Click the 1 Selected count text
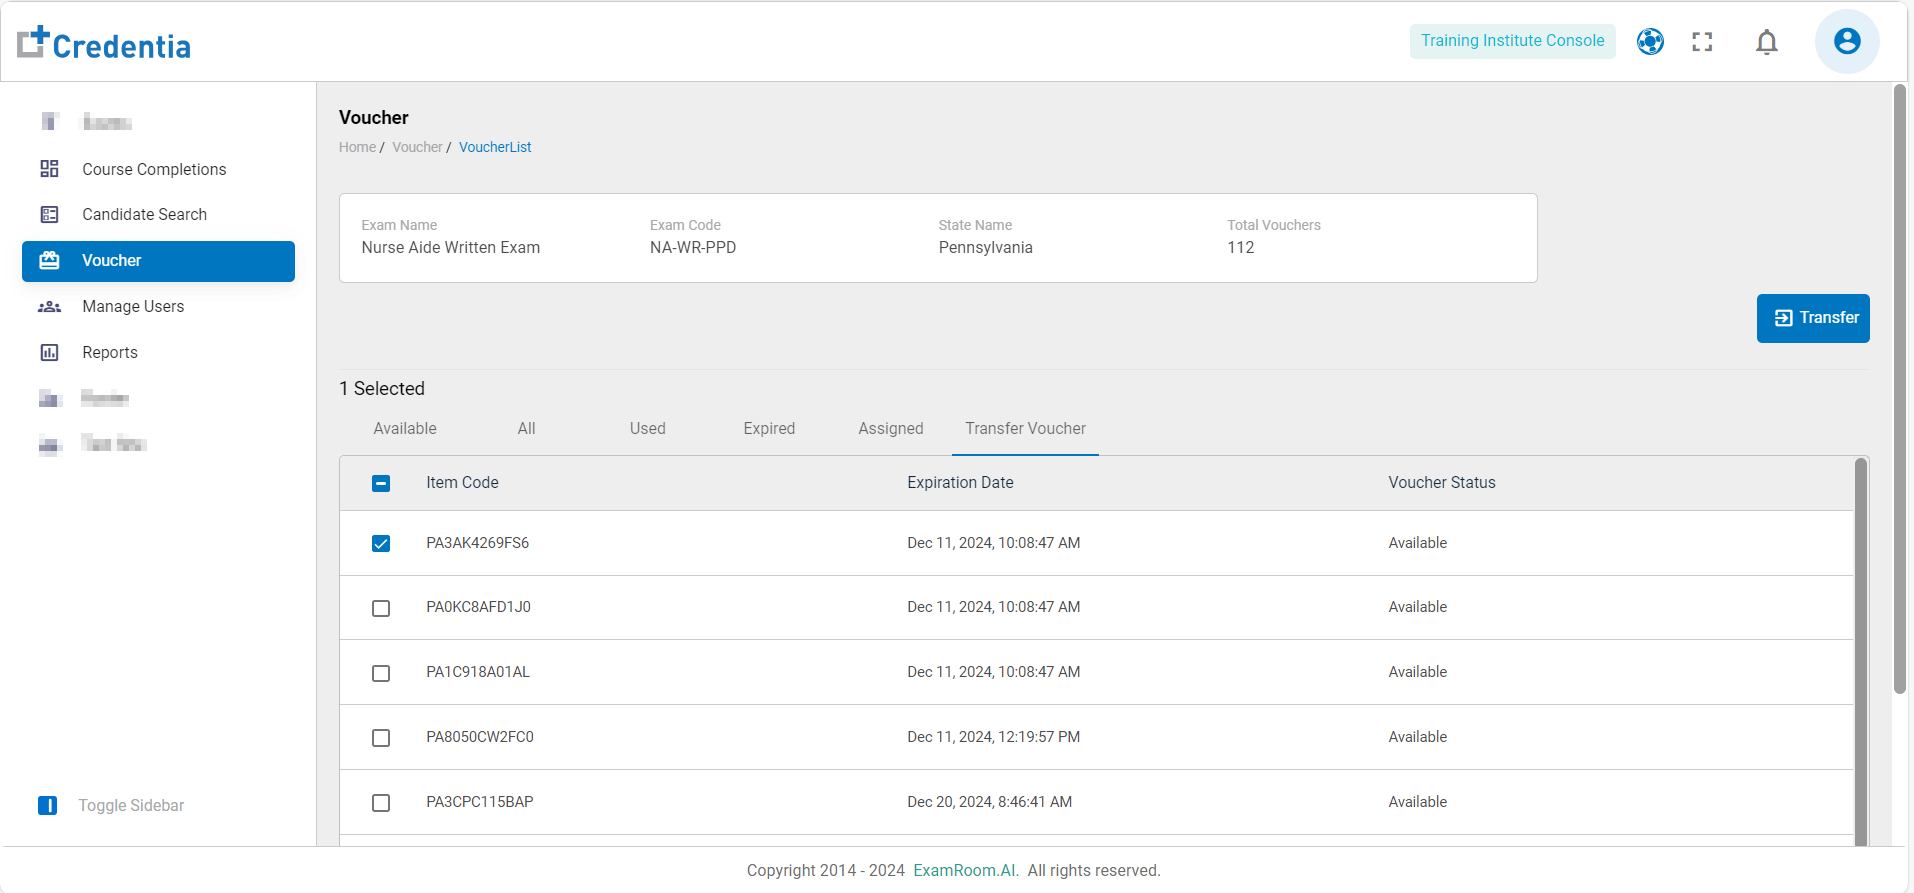Viewport: 1914px width, 893px height. coord(382,389)
